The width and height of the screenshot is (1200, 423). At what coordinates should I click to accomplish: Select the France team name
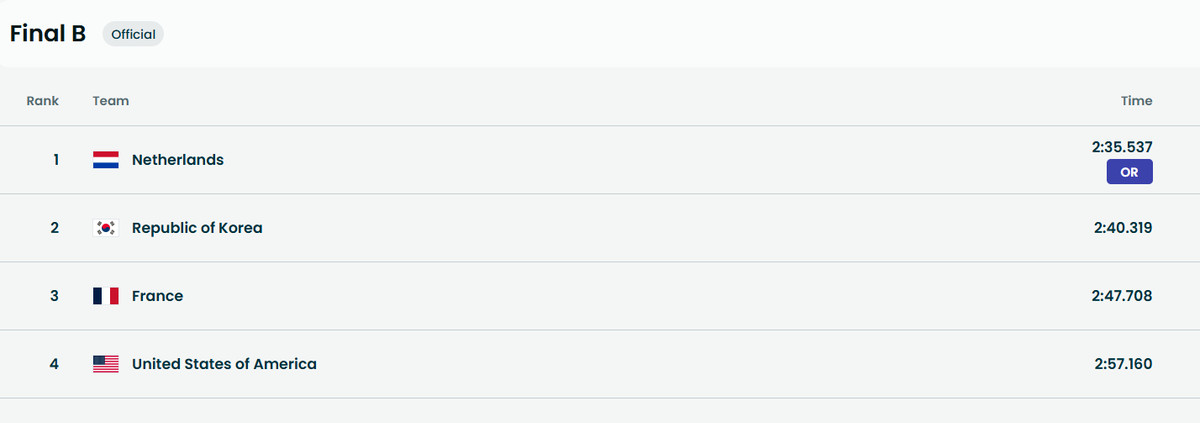pyautogui.click(x=158, y=296)
